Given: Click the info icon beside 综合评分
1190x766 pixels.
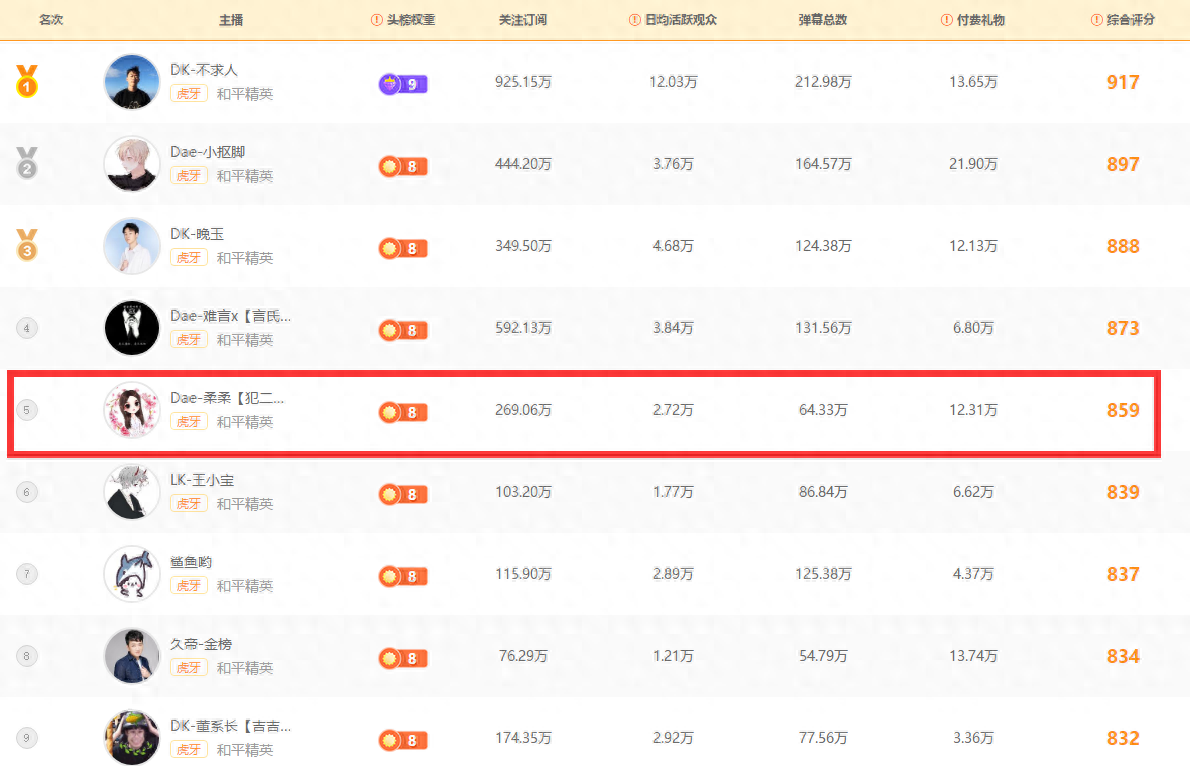Looking at the screenshot, I should (1097, 20).
